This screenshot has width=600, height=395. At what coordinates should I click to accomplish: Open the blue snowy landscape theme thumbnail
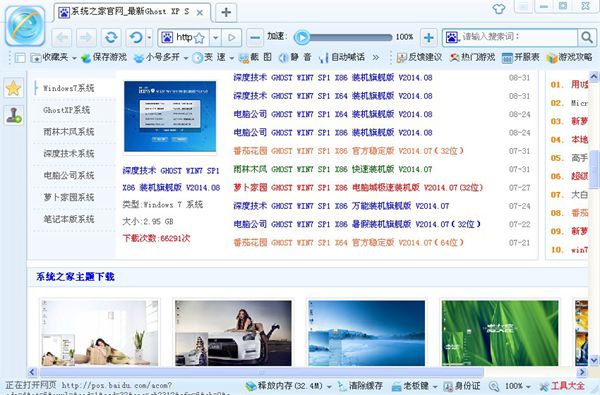click(x=367, y=333)
